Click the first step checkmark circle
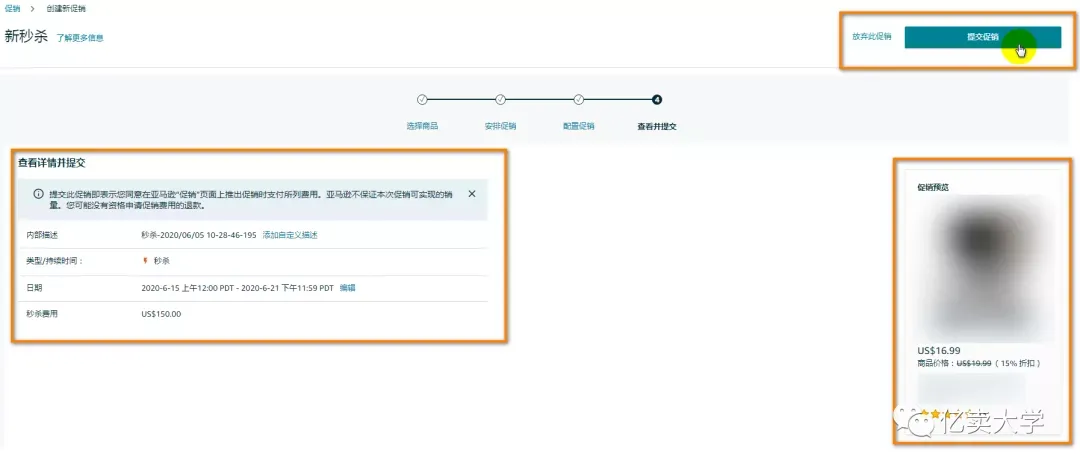 pyautogui.click(x=422, y=99)
